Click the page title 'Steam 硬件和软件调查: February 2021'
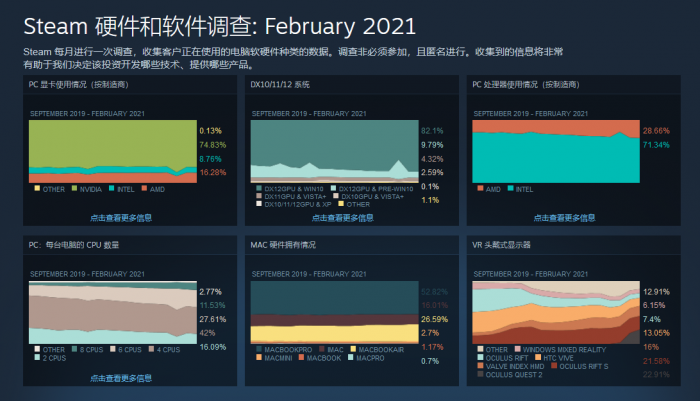The image size is (700, 401). tap(220, 26)
